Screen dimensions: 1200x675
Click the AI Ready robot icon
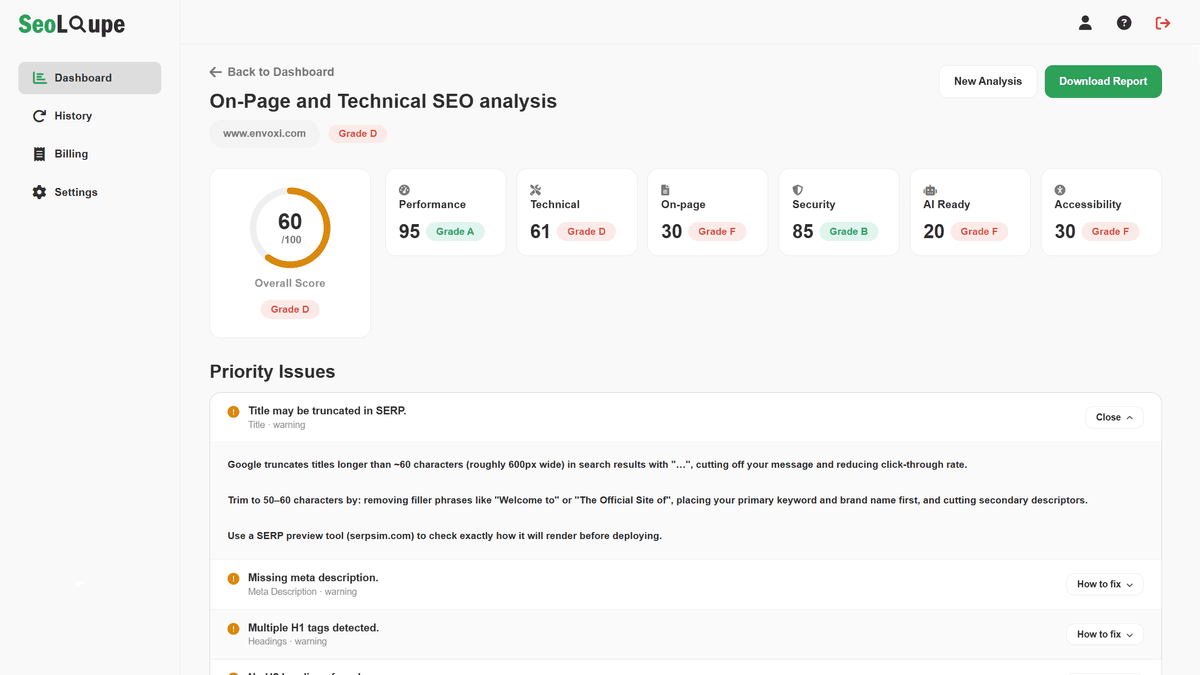tap(929, 190)
